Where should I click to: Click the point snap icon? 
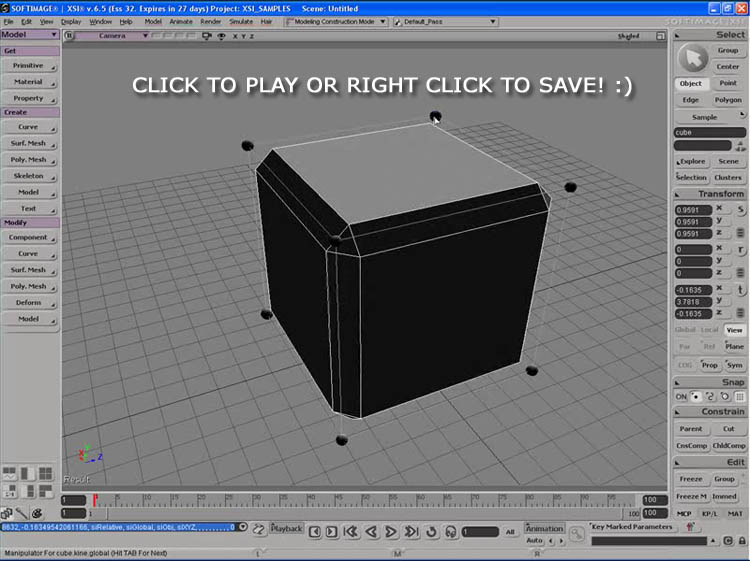[696, 396]
